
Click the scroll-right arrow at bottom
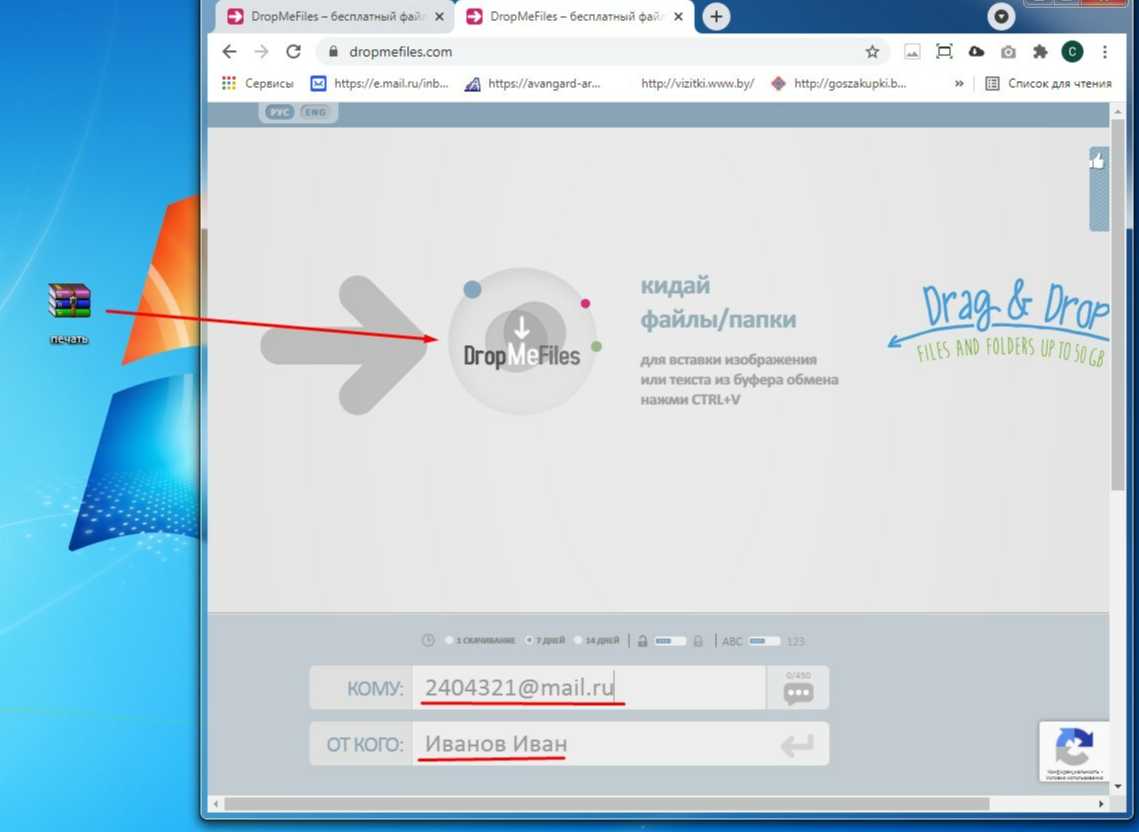[x=1101, y=804]
